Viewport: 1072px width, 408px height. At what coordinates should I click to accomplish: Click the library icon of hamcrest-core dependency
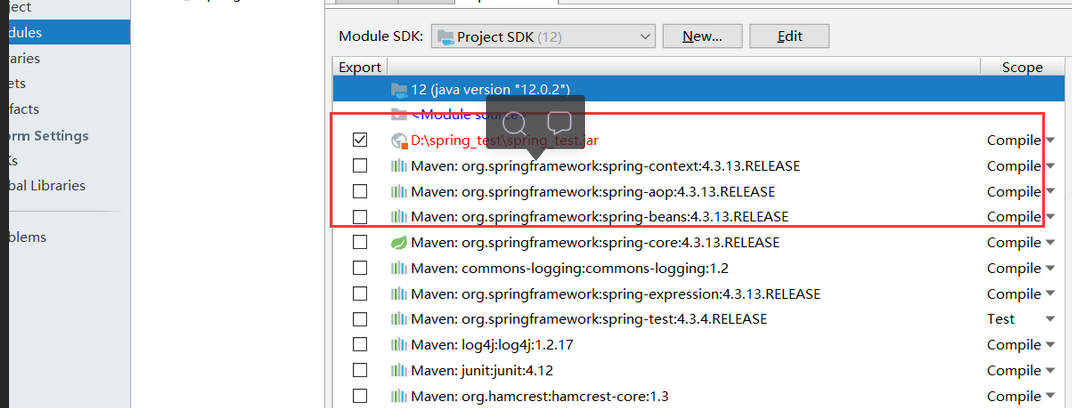click(x=399, y=396)
